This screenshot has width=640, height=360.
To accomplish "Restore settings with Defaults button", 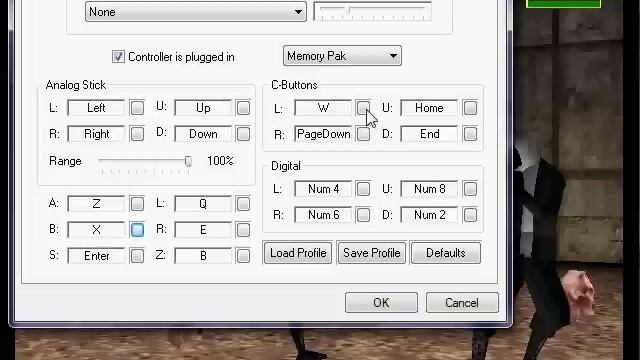I will coord(446,253).
